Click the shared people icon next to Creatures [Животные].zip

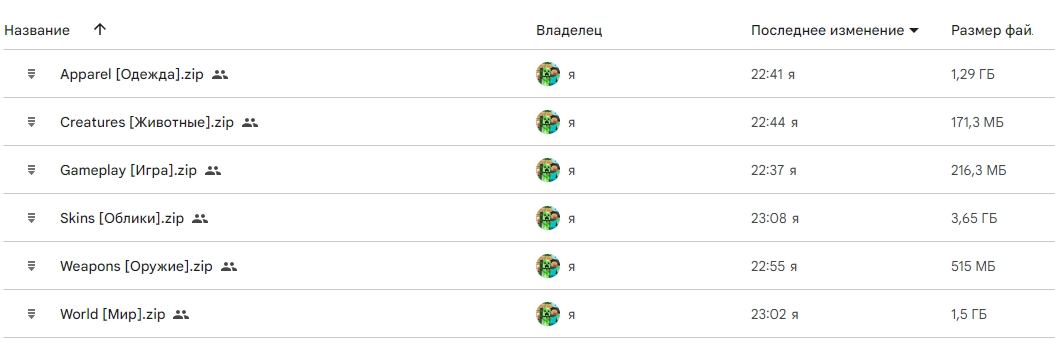click(x=250, y=122)
